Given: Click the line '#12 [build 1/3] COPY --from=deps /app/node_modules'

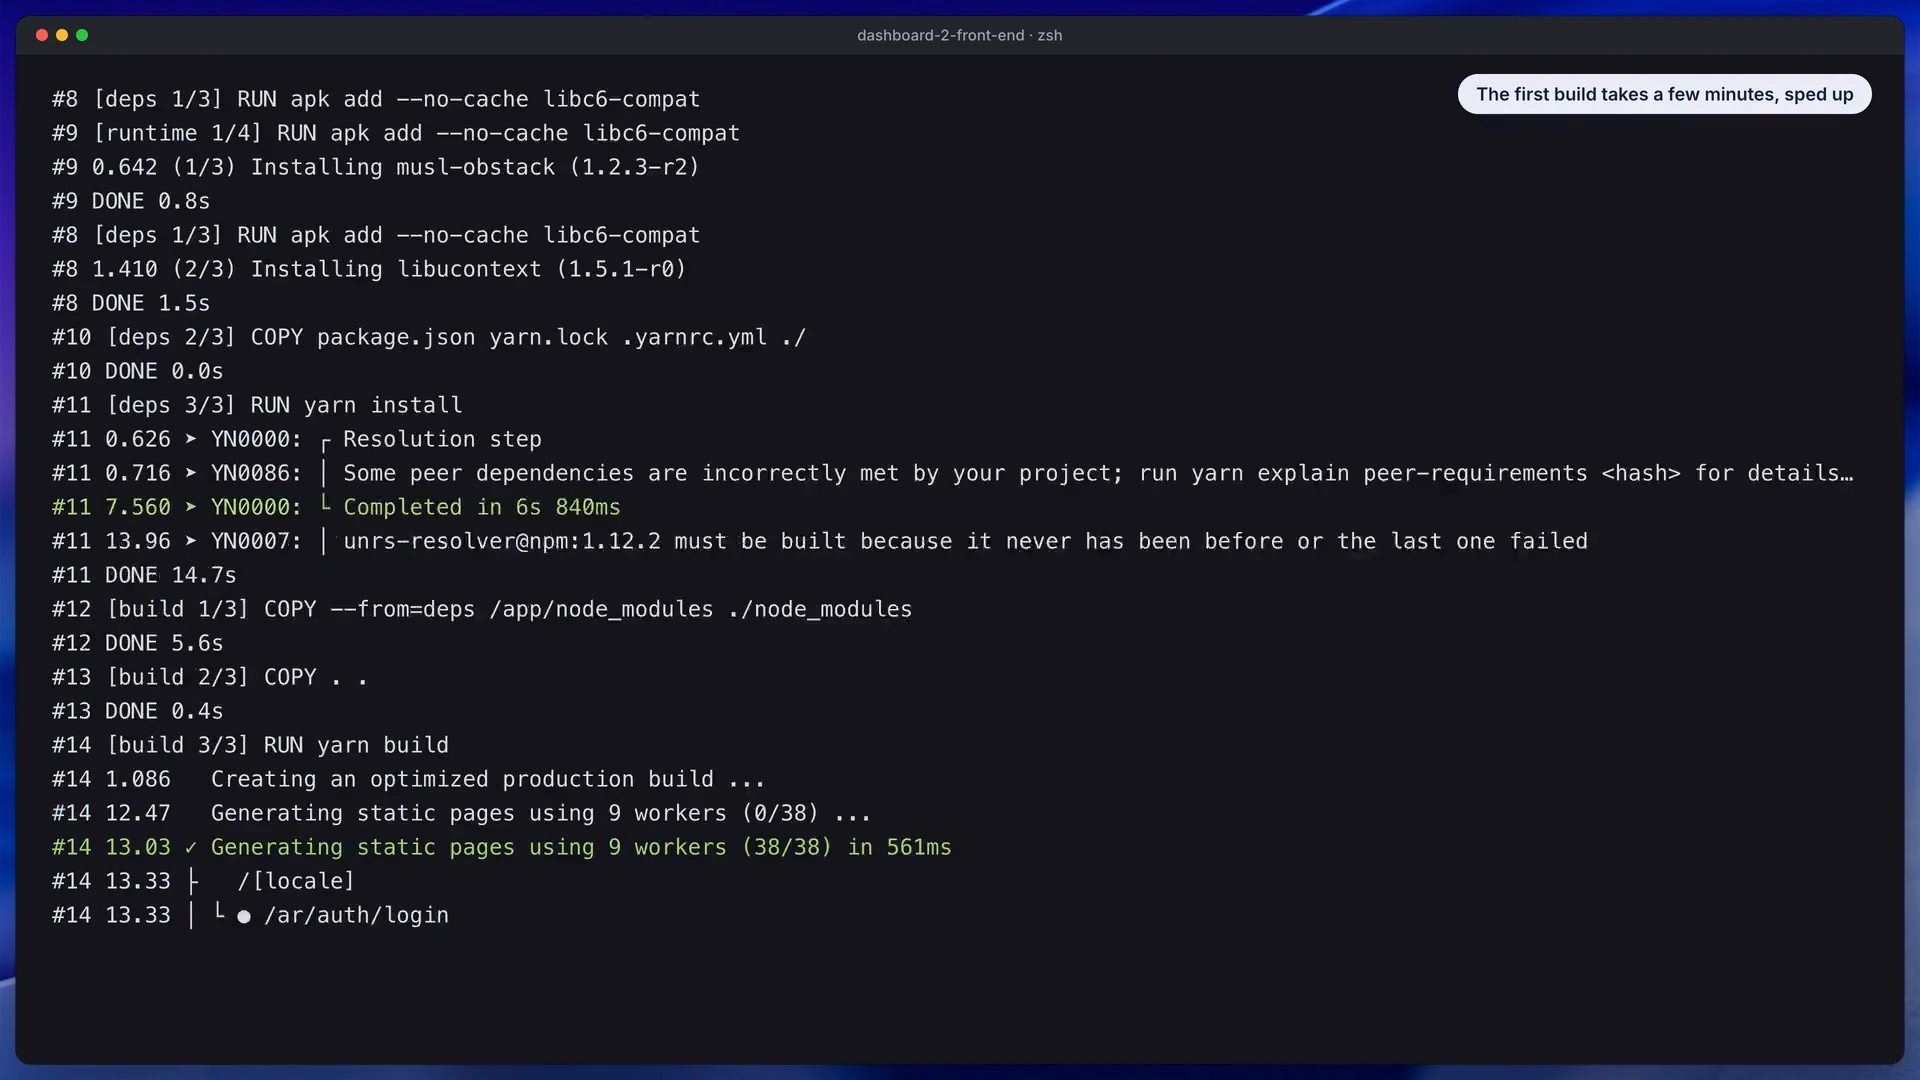Looking at the screenshot, I should click(482, 609).
